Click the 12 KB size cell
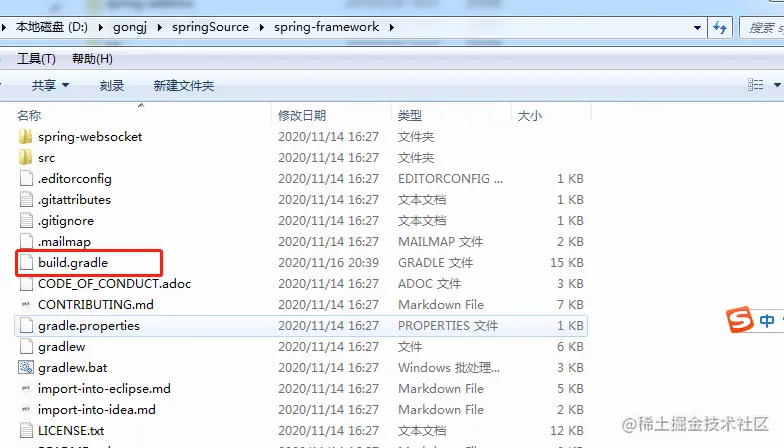 (567, 430)
